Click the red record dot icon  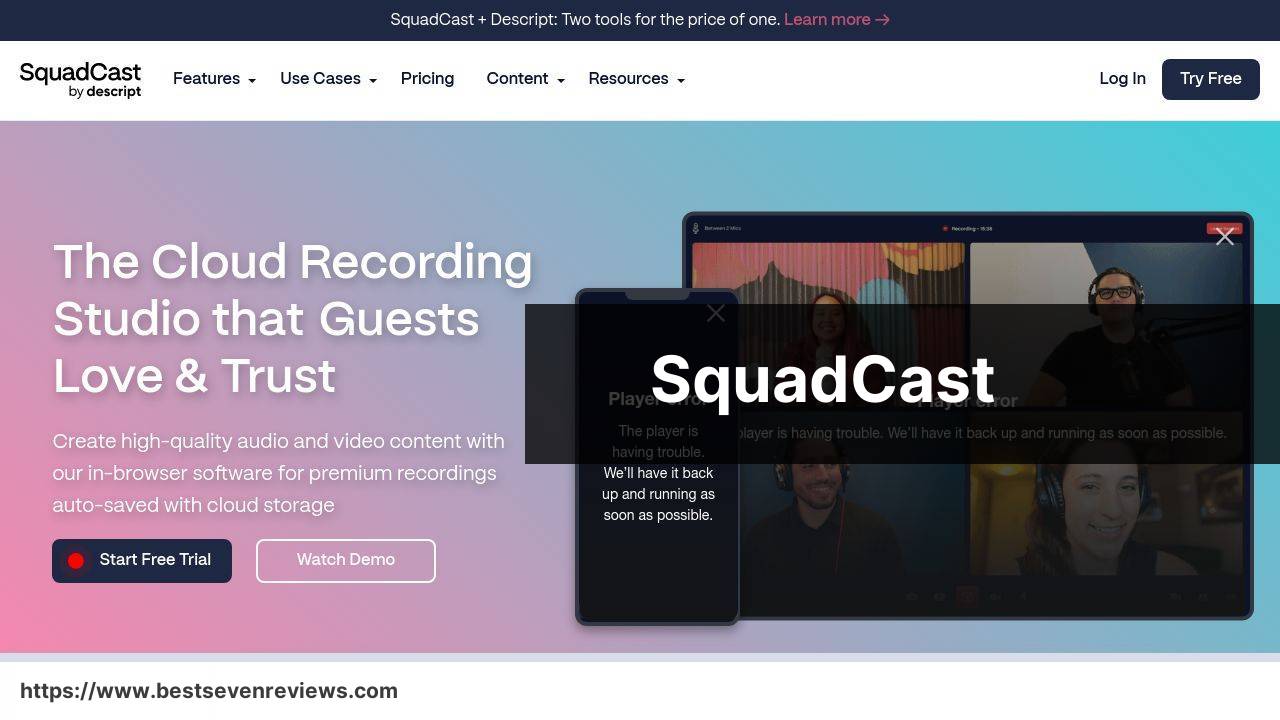[x=76, y=561]
